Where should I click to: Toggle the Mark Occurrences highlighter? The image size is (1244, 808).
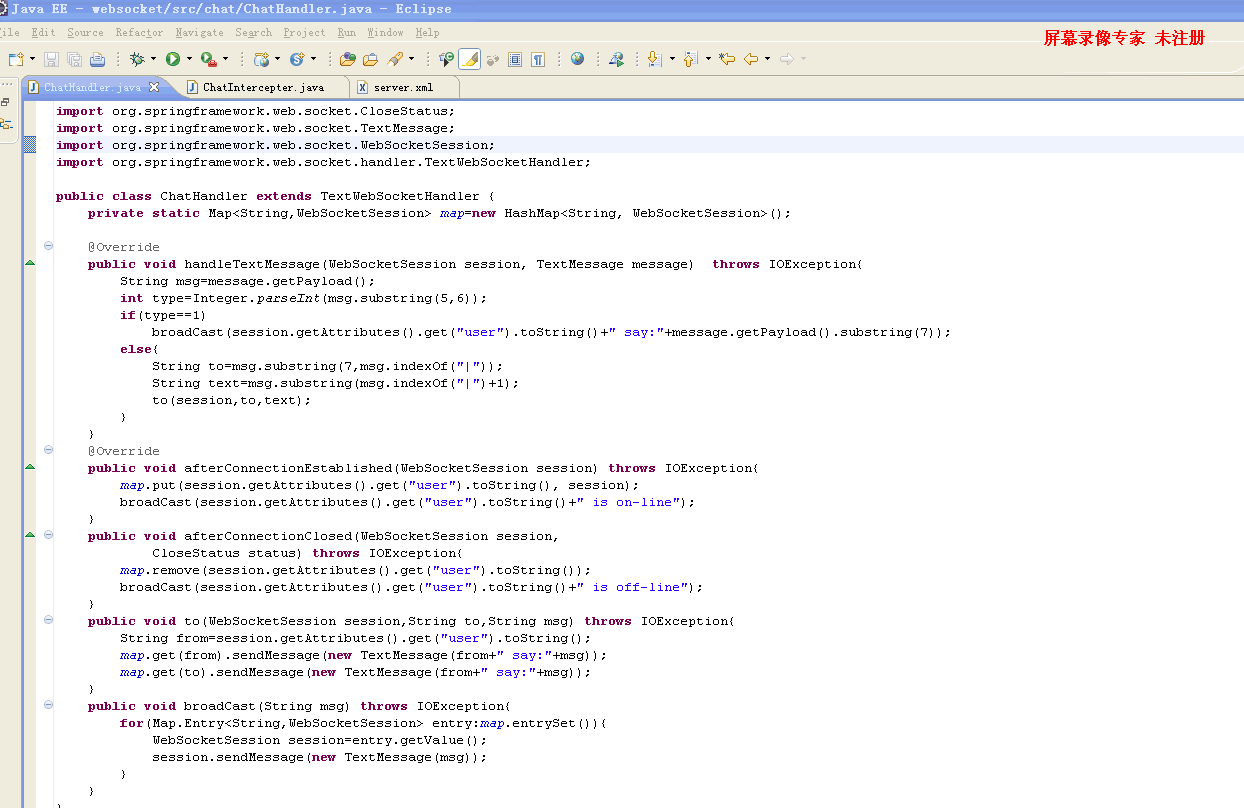pos(470,59)
